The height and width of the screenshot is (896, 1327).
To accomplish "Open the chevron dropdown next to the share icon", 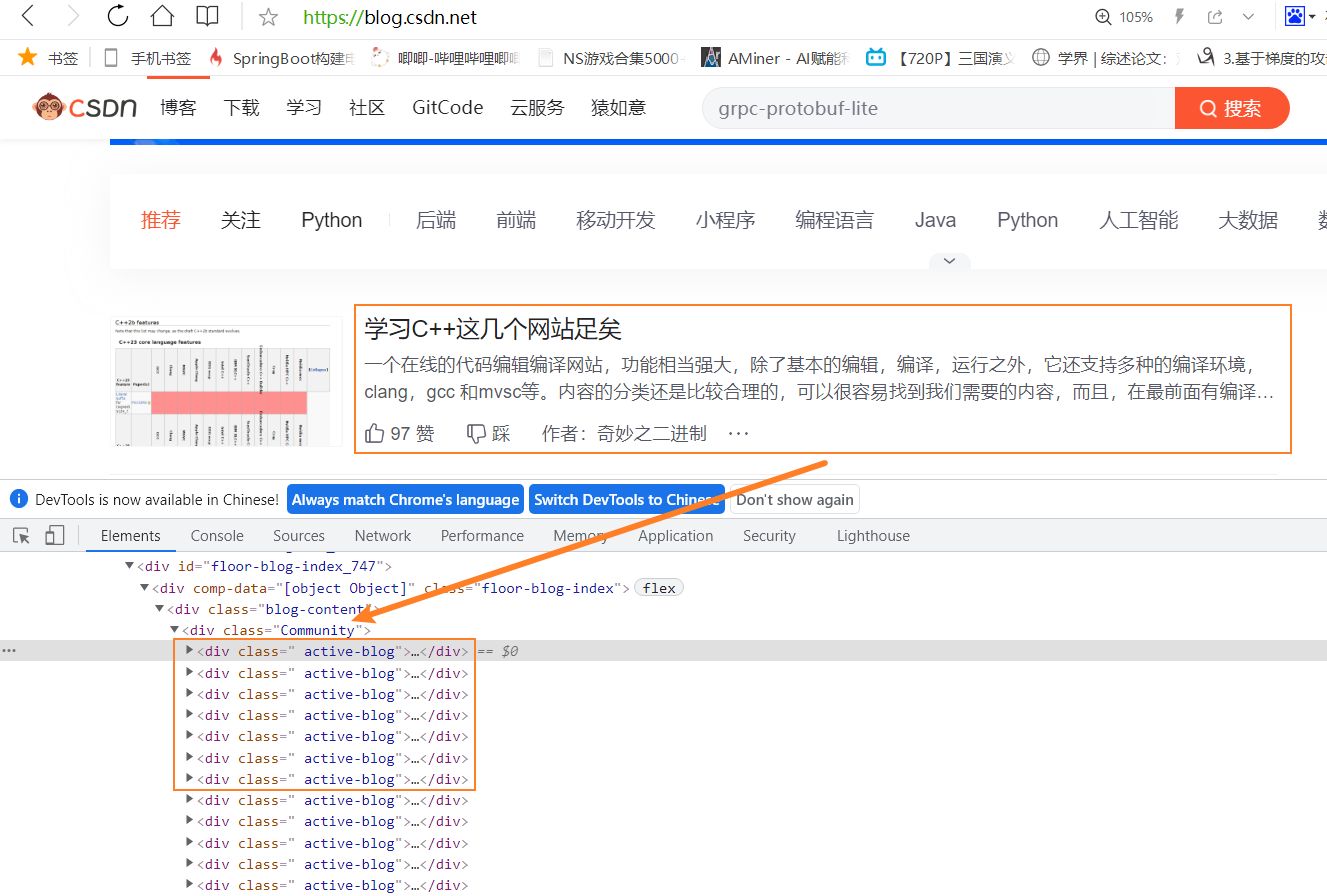I will (x=1248, y=17).
